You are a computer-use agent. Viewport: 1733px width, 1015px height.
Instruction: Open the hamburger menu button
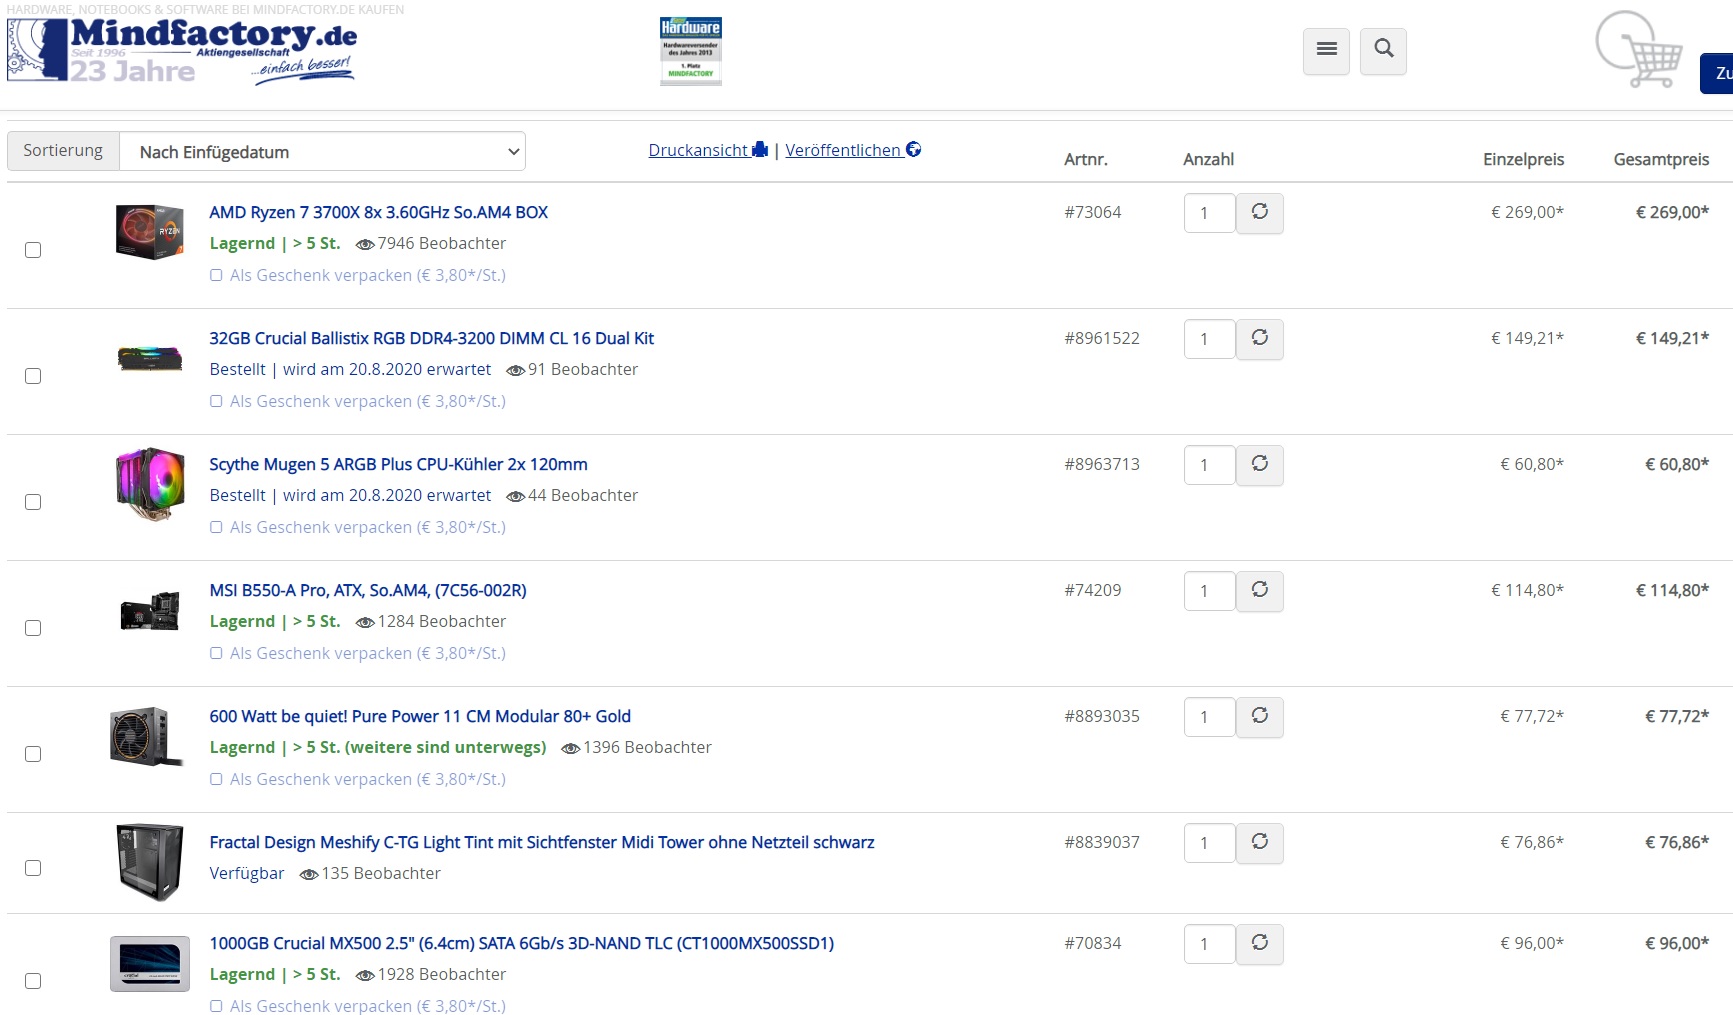[1326, 50]
